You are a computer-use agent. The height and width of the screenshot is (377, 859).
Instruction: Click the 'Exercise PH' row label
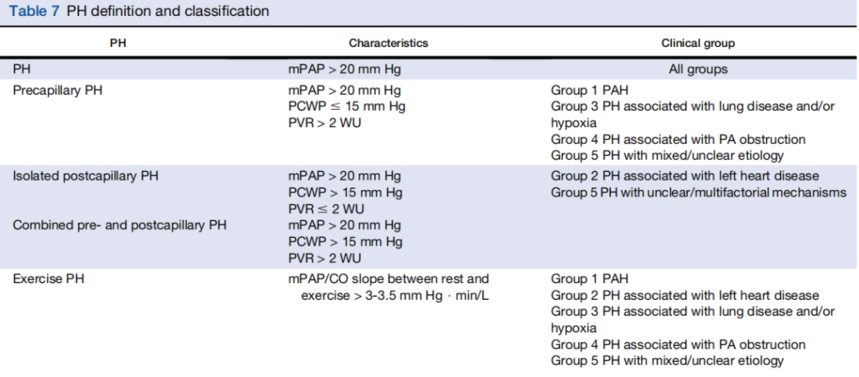(x=48, y=279)
